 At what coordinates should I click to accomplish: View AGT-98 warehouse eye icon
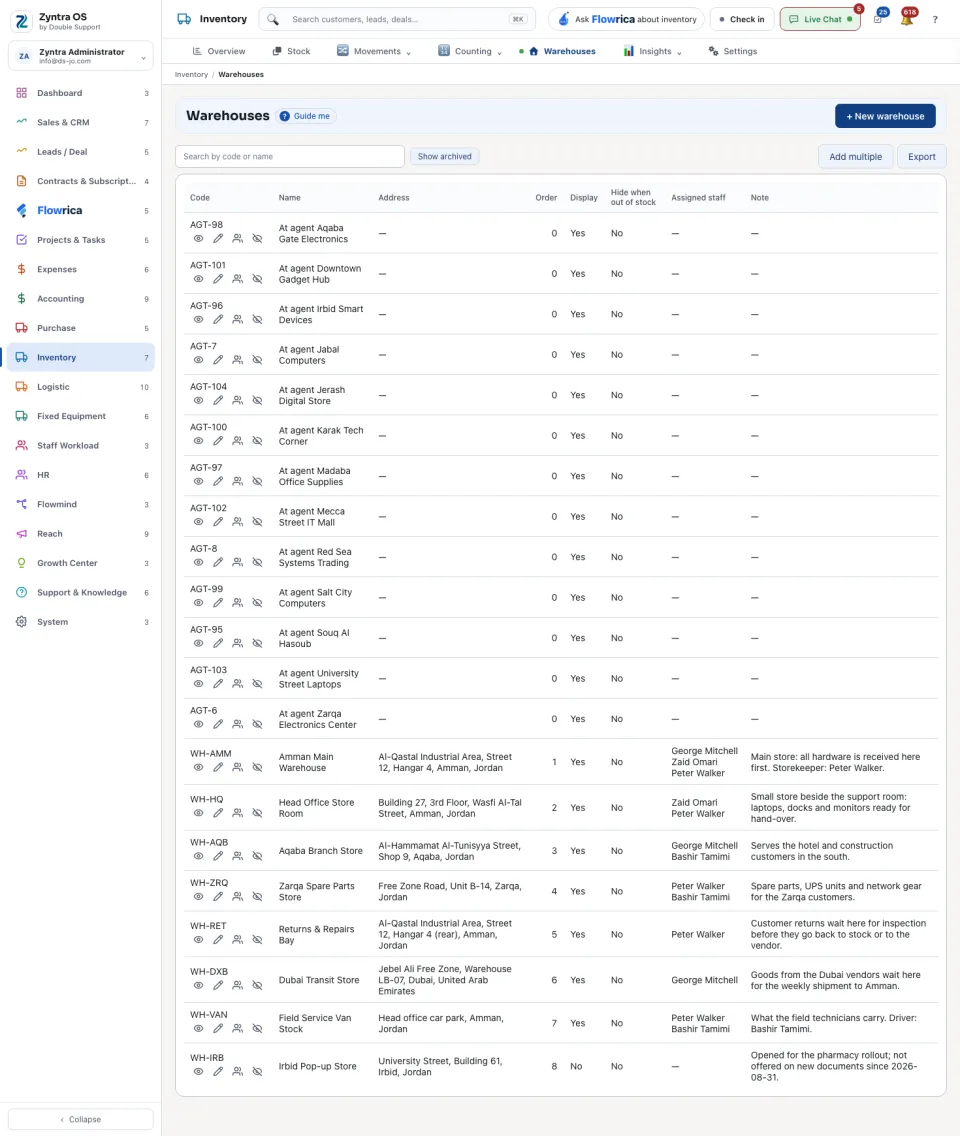coord(199,238)
